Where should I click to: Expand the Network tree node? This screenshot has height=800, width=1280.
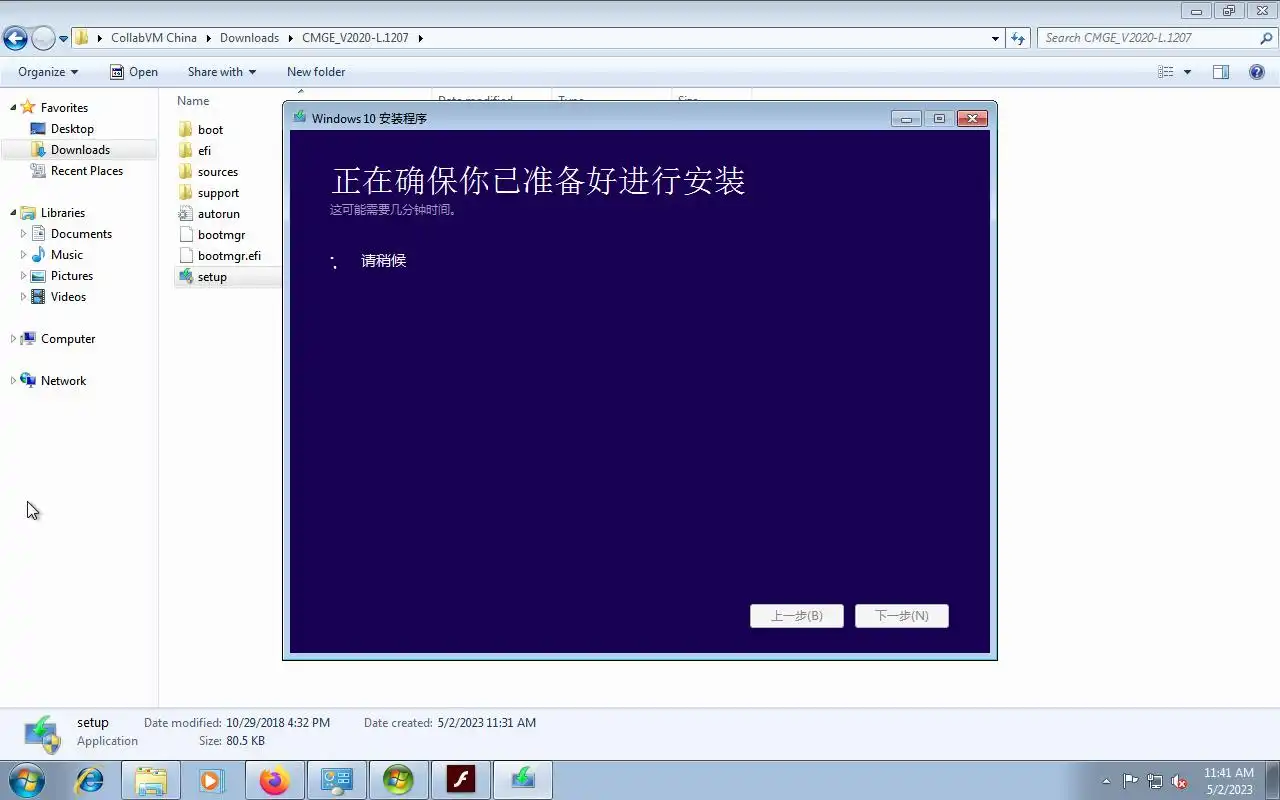click(x=13, y=381)
